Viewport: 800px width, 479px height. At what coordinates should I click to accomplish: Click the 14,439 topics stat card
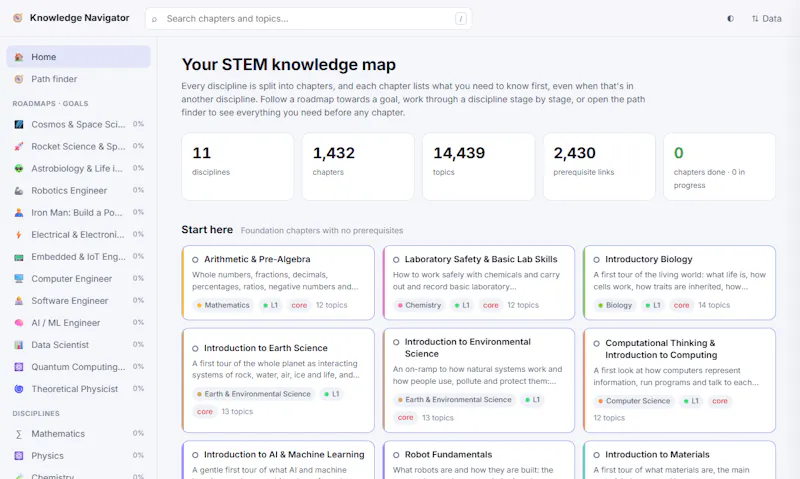point(479,167)
